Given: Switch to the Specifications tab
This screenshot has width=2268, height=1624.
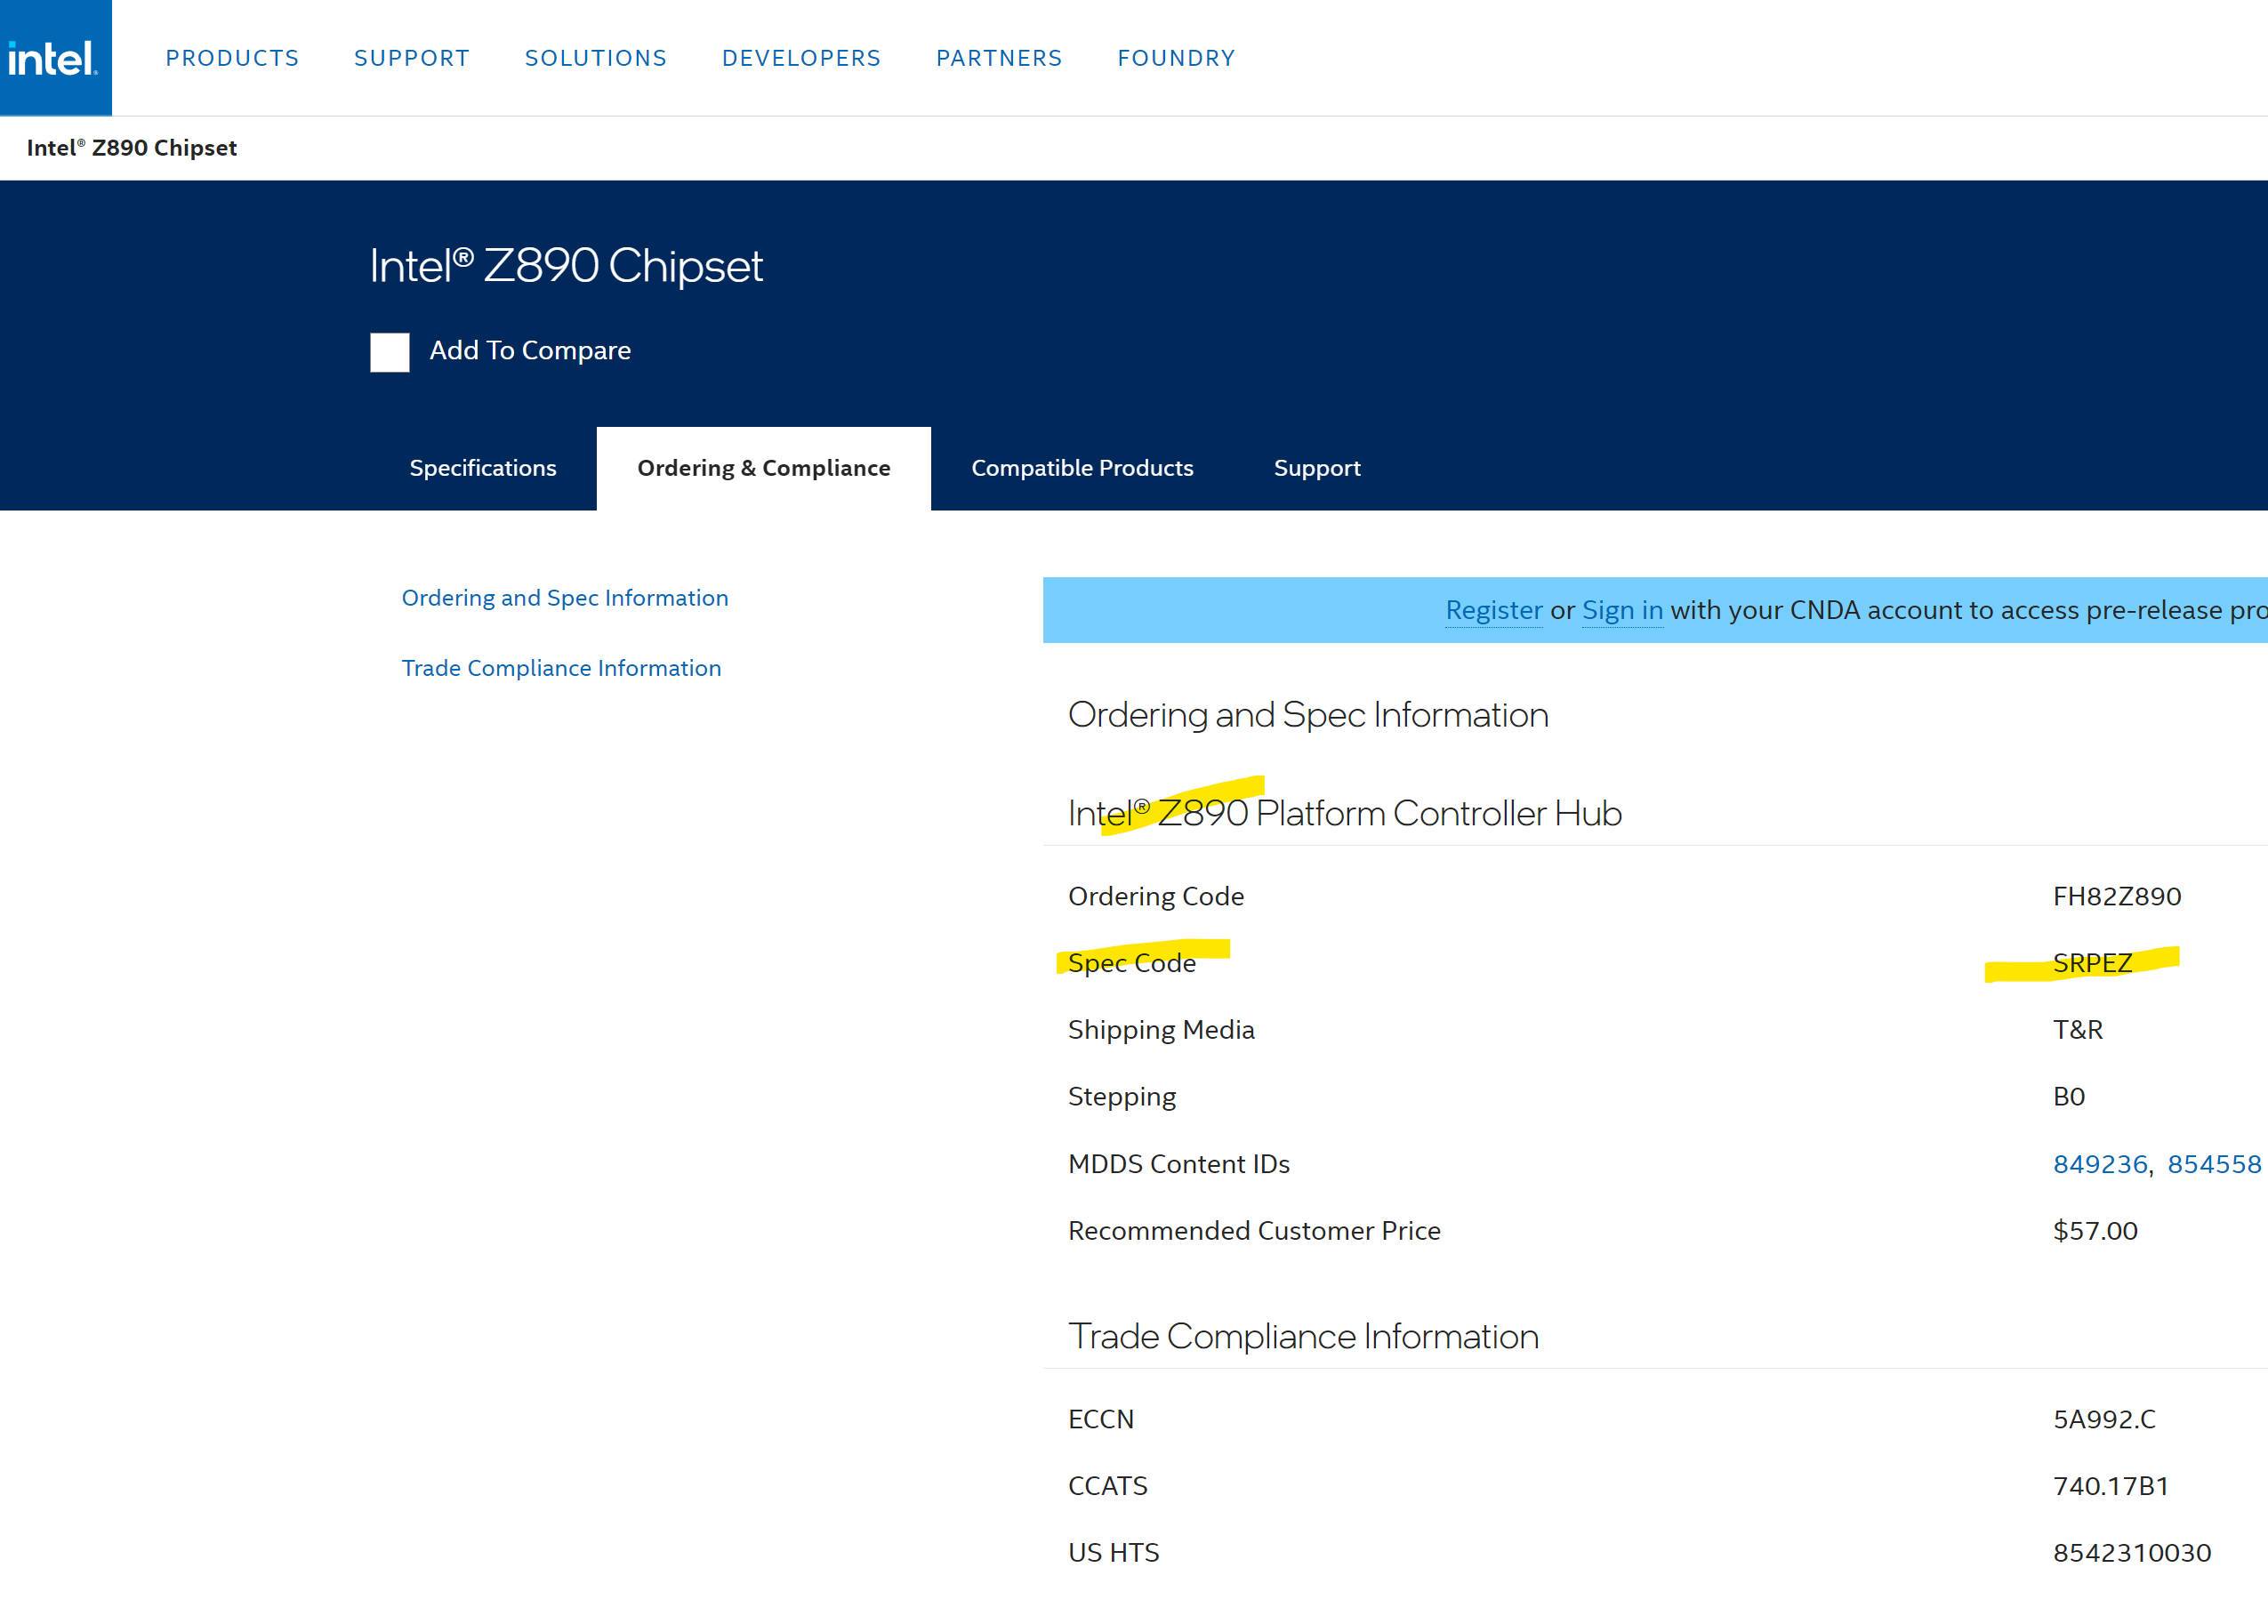Looking at the screenshot, I should (x=482, y=468).
